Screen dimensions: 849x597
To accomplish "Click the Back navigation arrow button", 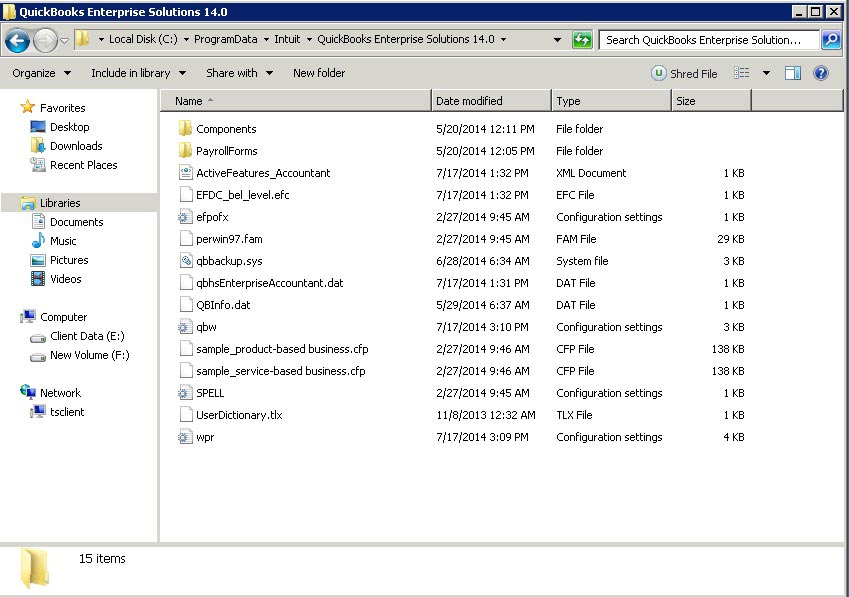I will pos(17,40).
